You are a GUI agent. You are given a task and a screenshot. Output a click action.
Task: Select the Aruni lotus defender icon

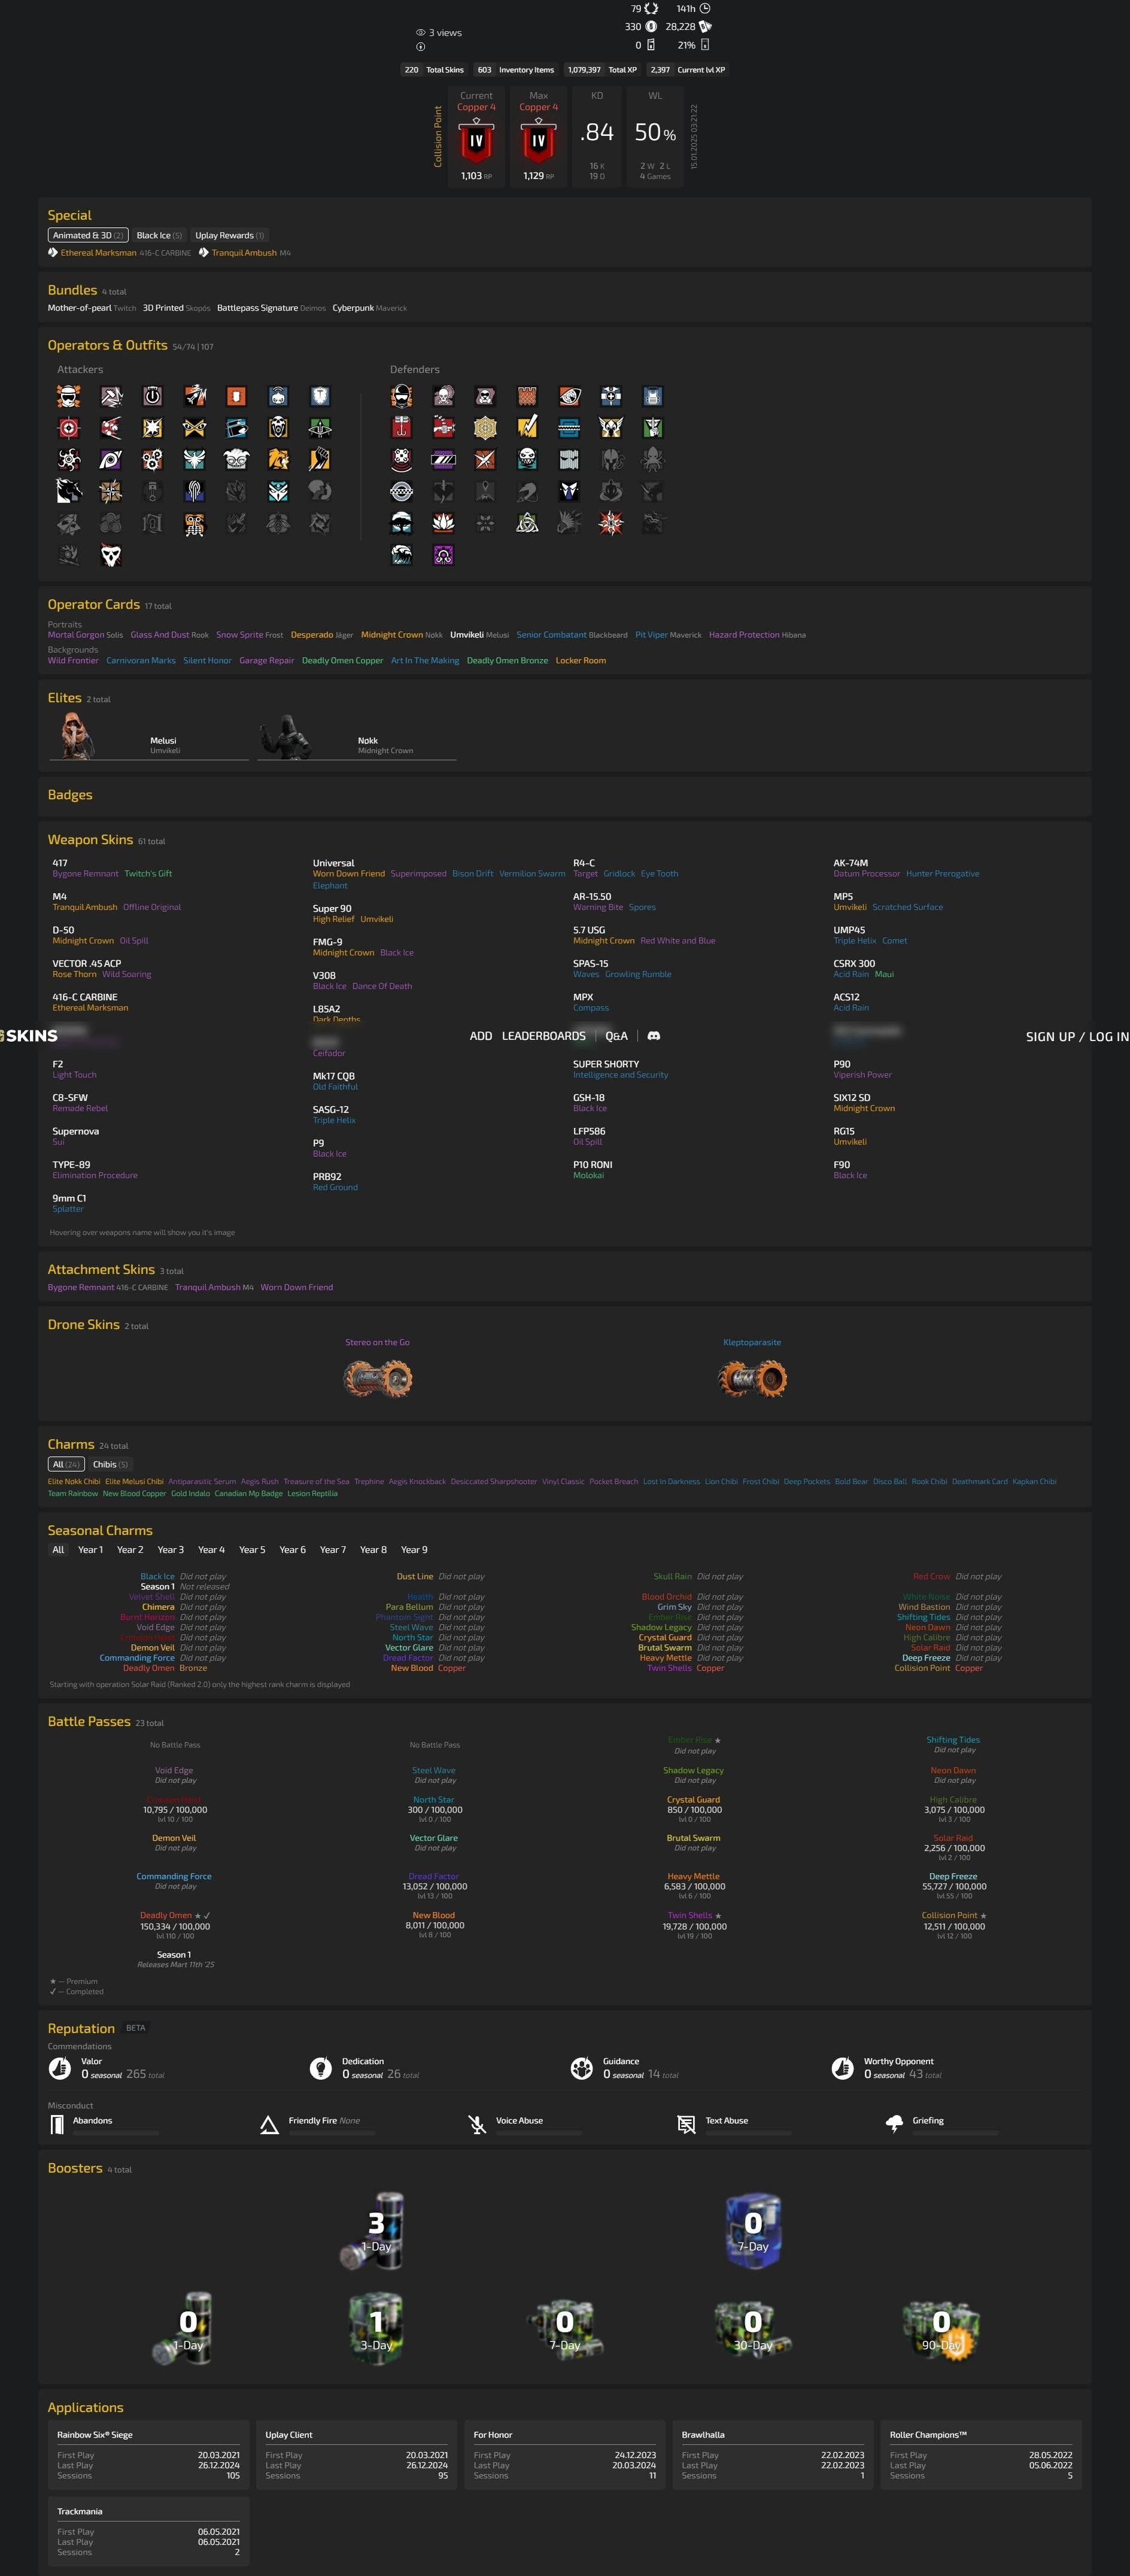[443, 523]
